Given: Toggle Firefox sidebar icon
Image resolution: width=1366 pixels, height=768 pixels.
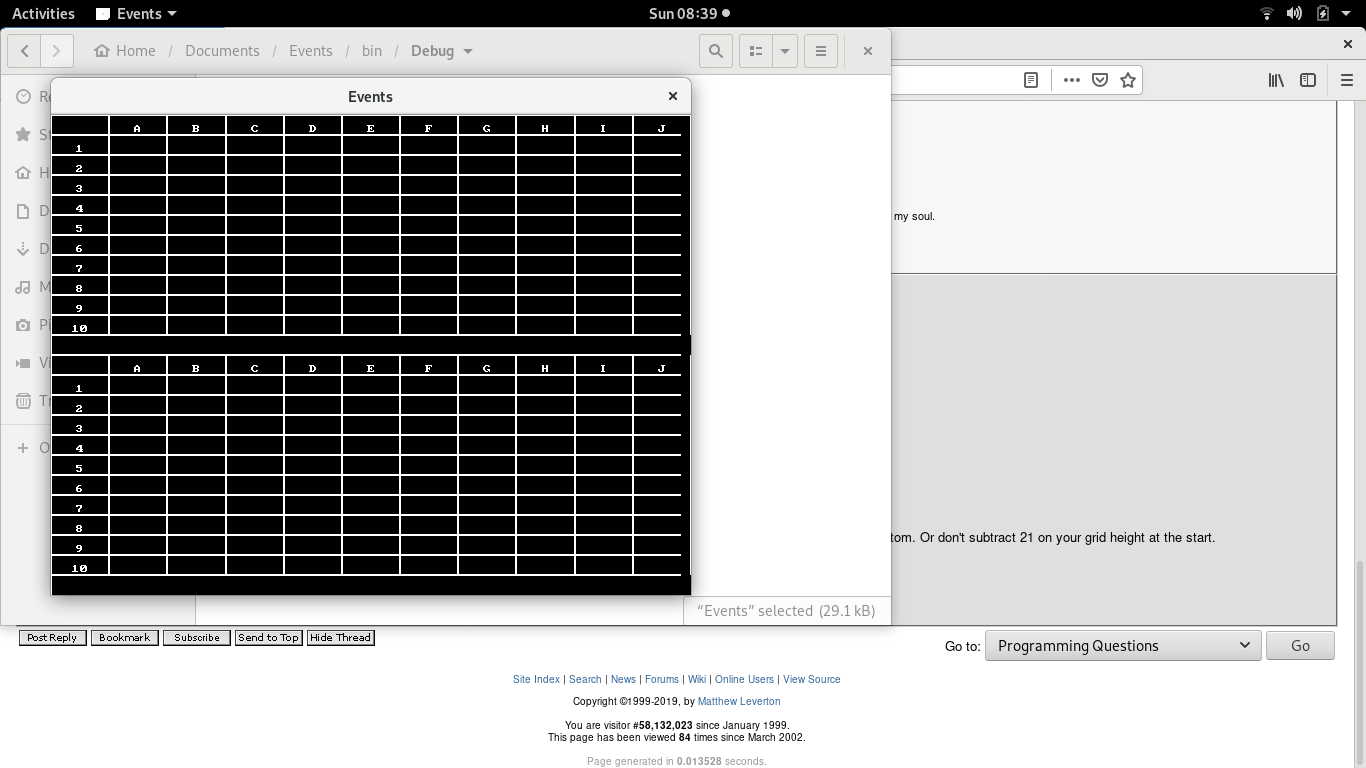Looking at the screenshot, I should tap(1308, 80).
